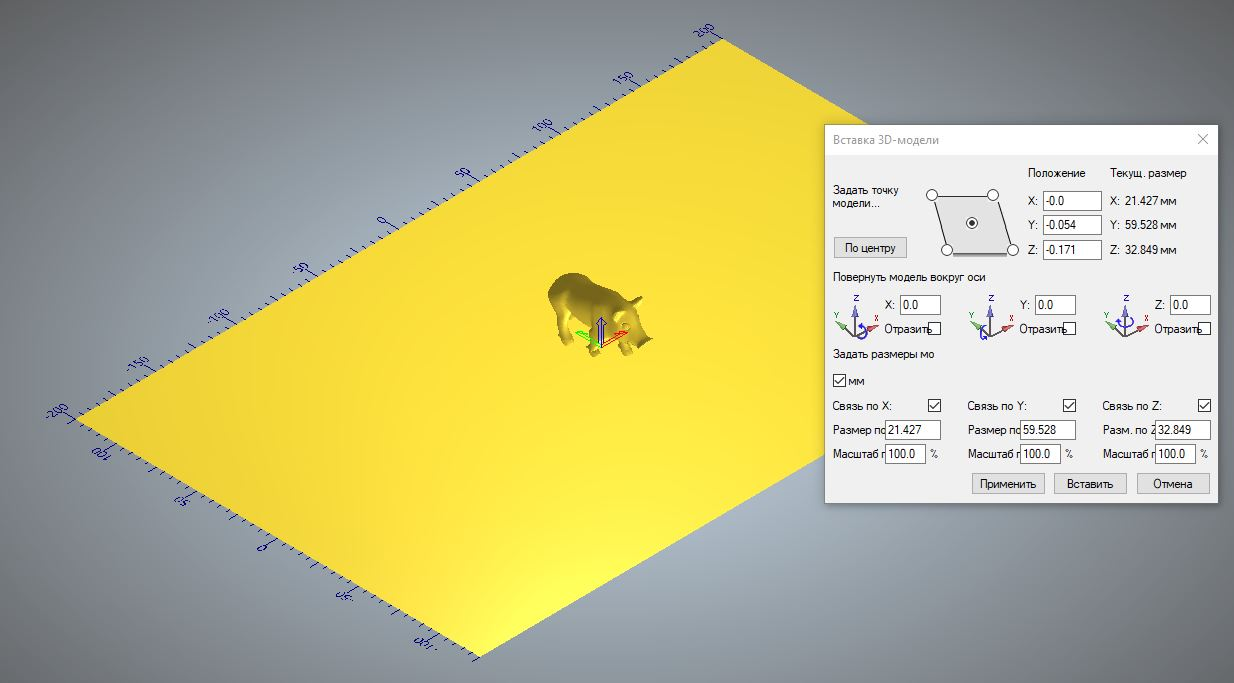The image size is (1234, 683).
Task: Click the Масштаб Z percent field
Action: click(1175, 454)
